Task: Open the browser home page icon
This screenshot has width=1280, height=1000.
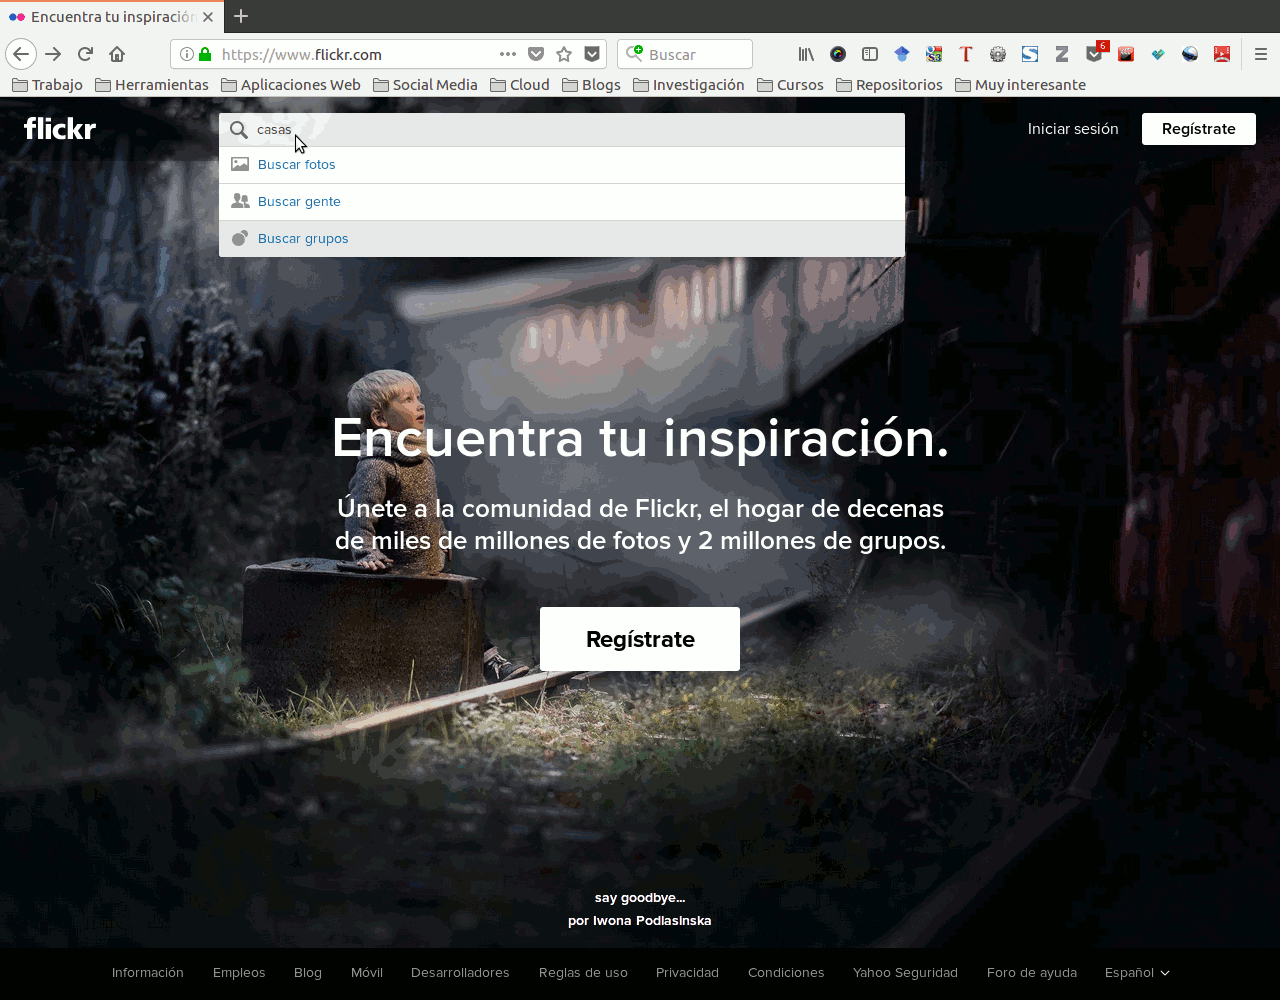Action: (117, 54)
